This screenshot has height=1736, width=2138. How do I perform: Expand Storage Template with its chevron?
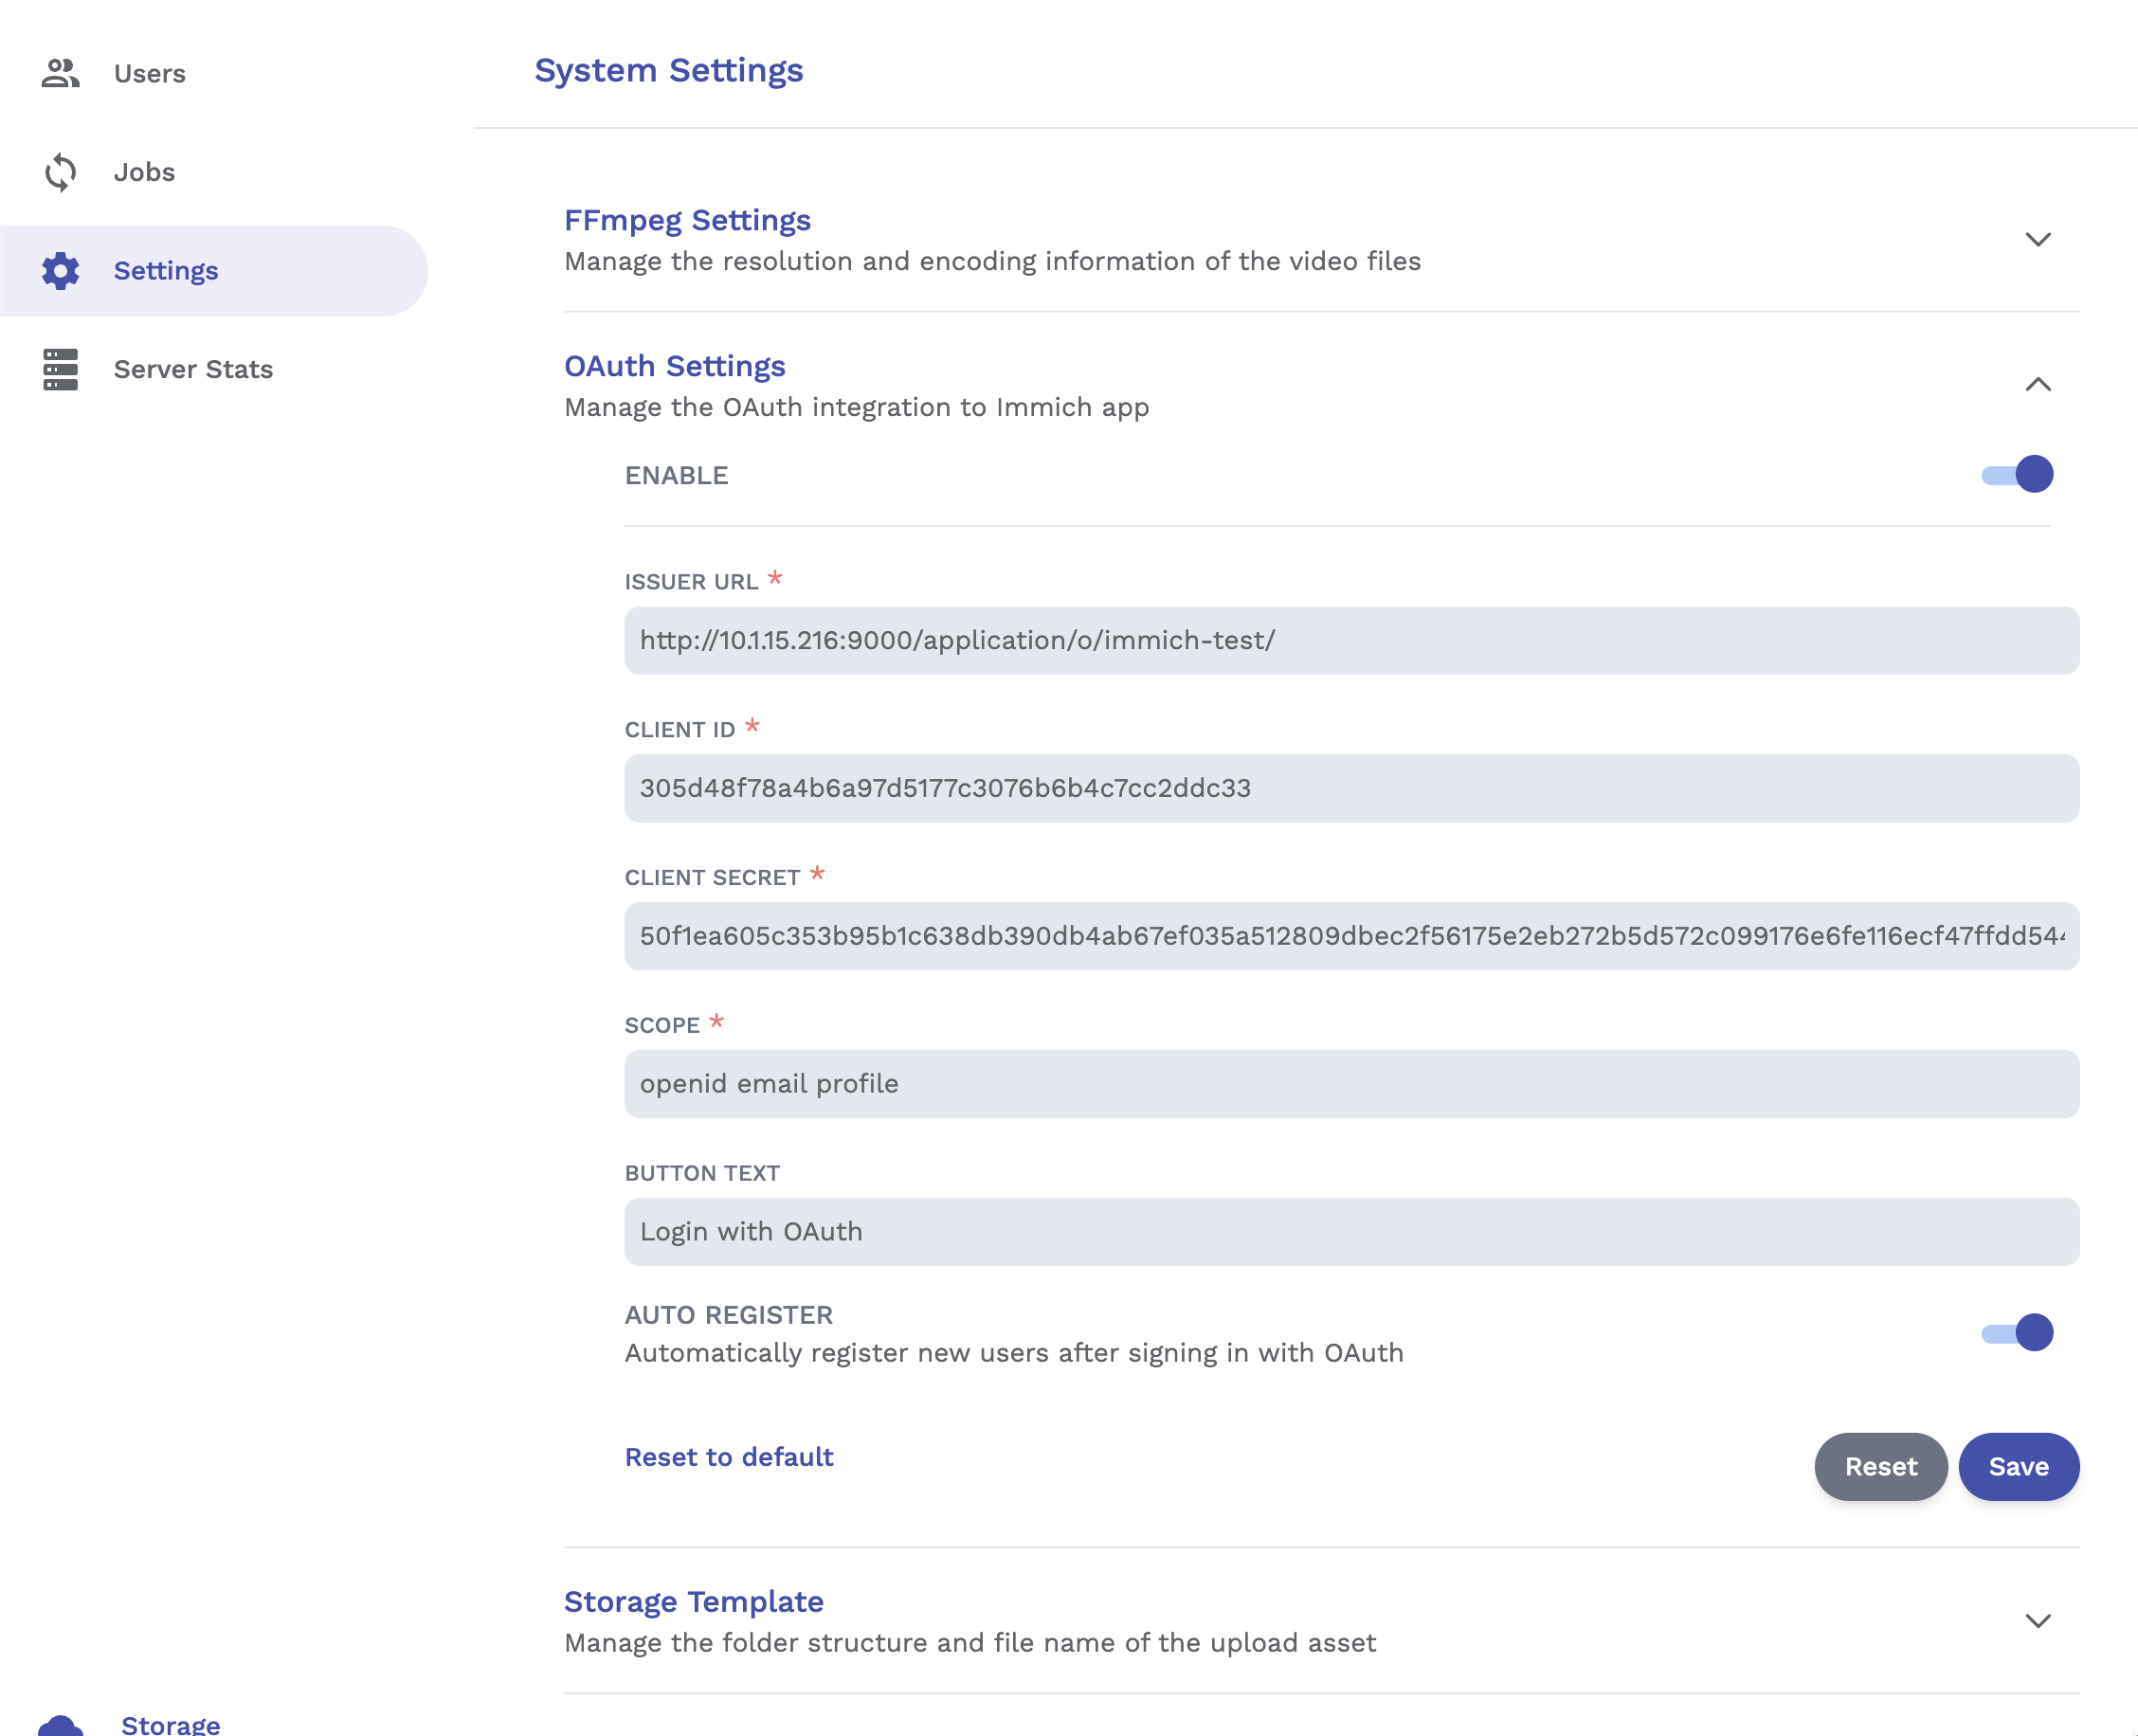click(x=2037, y=1620)
